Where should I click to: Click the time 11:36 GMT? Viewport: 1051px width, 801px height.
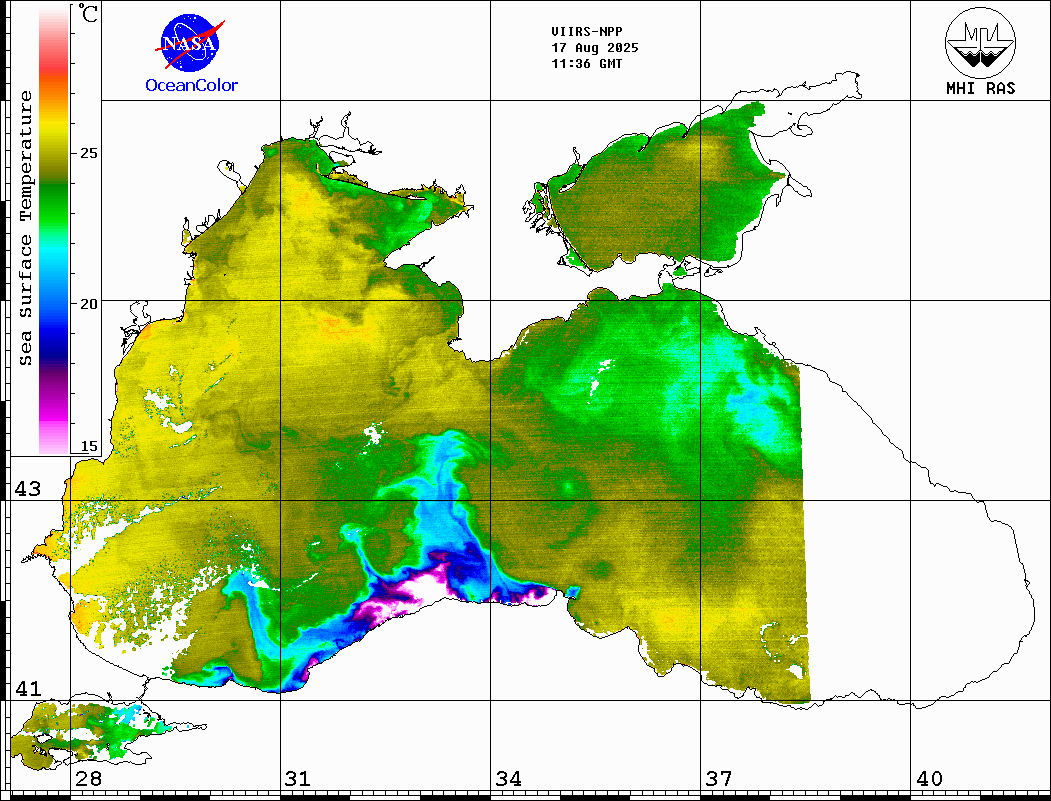(586, 64)
